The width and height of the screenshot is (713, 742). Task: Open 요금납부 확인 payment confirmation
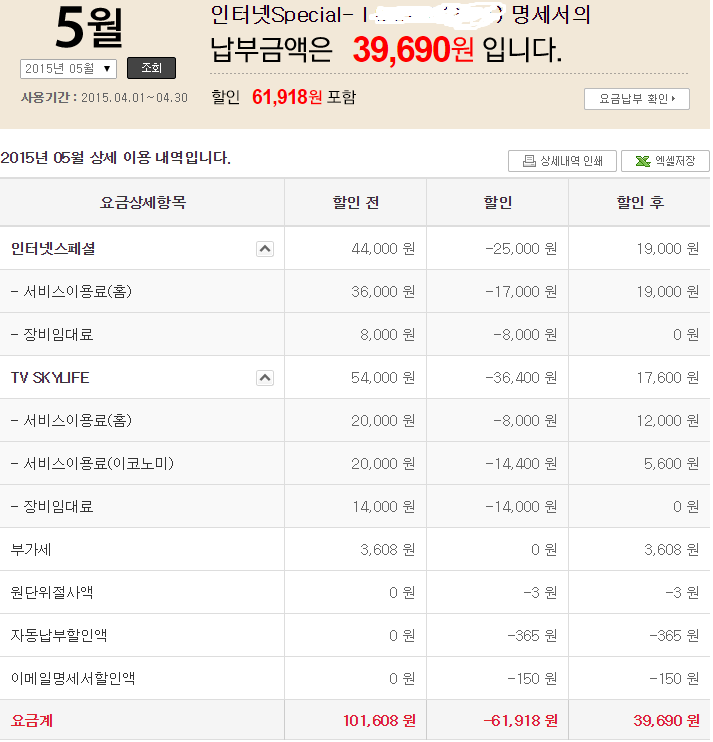(x=637, y=99)
